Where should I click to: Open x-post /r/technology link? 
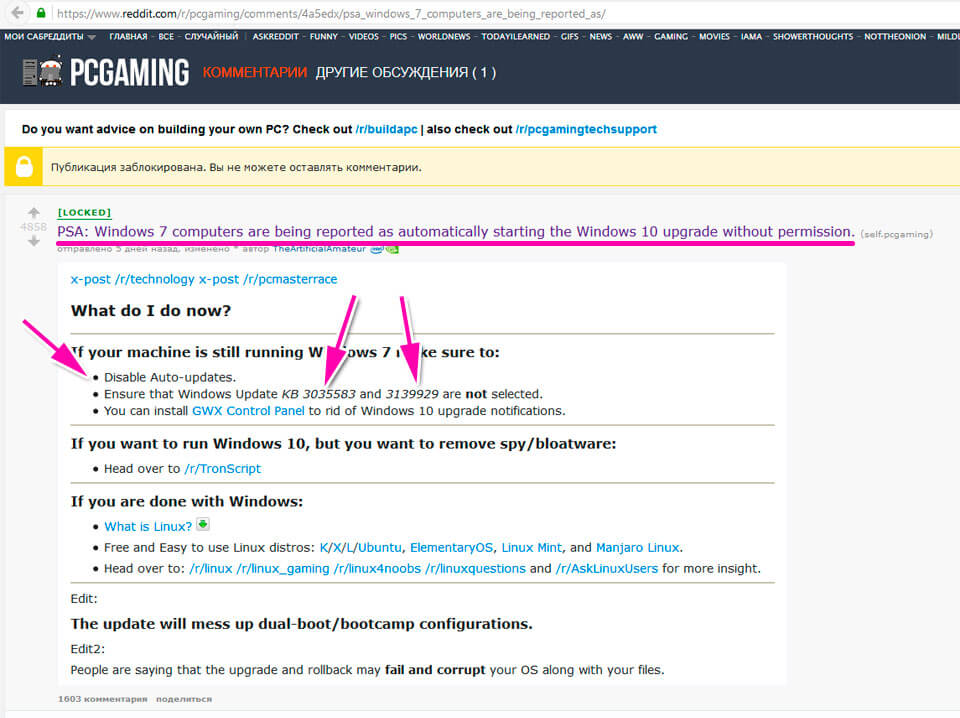(x=132, y=279)
